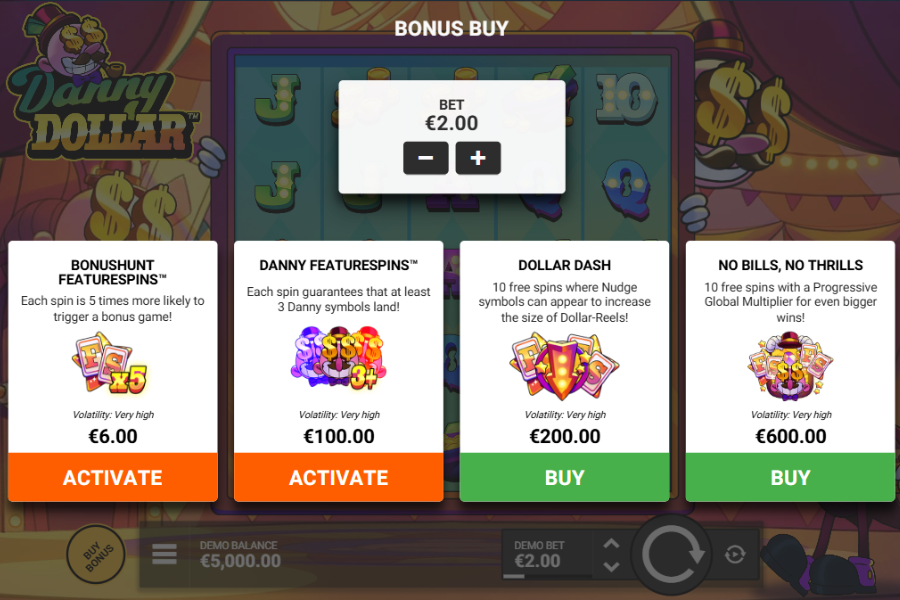Open the hamburger menu
The height and width of the screenshot is (600, 900).
(164, 555)
